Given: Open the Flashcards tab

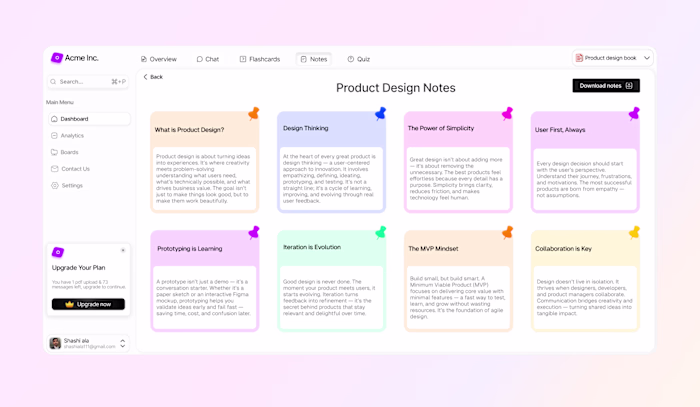Looking at the screenshot, I should [x=260, y=59].
